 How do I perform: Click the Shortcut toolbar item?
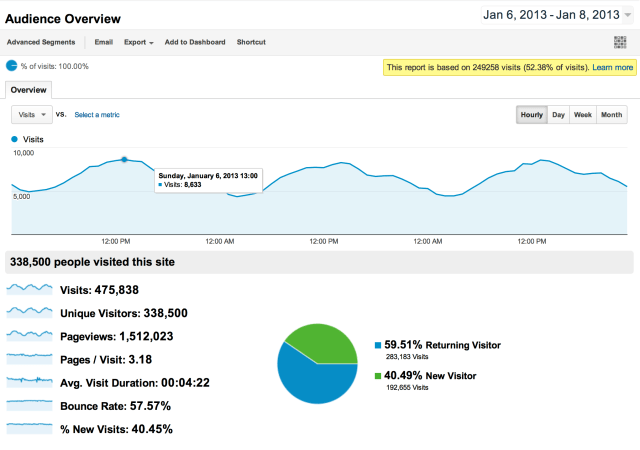click(251, 42)
